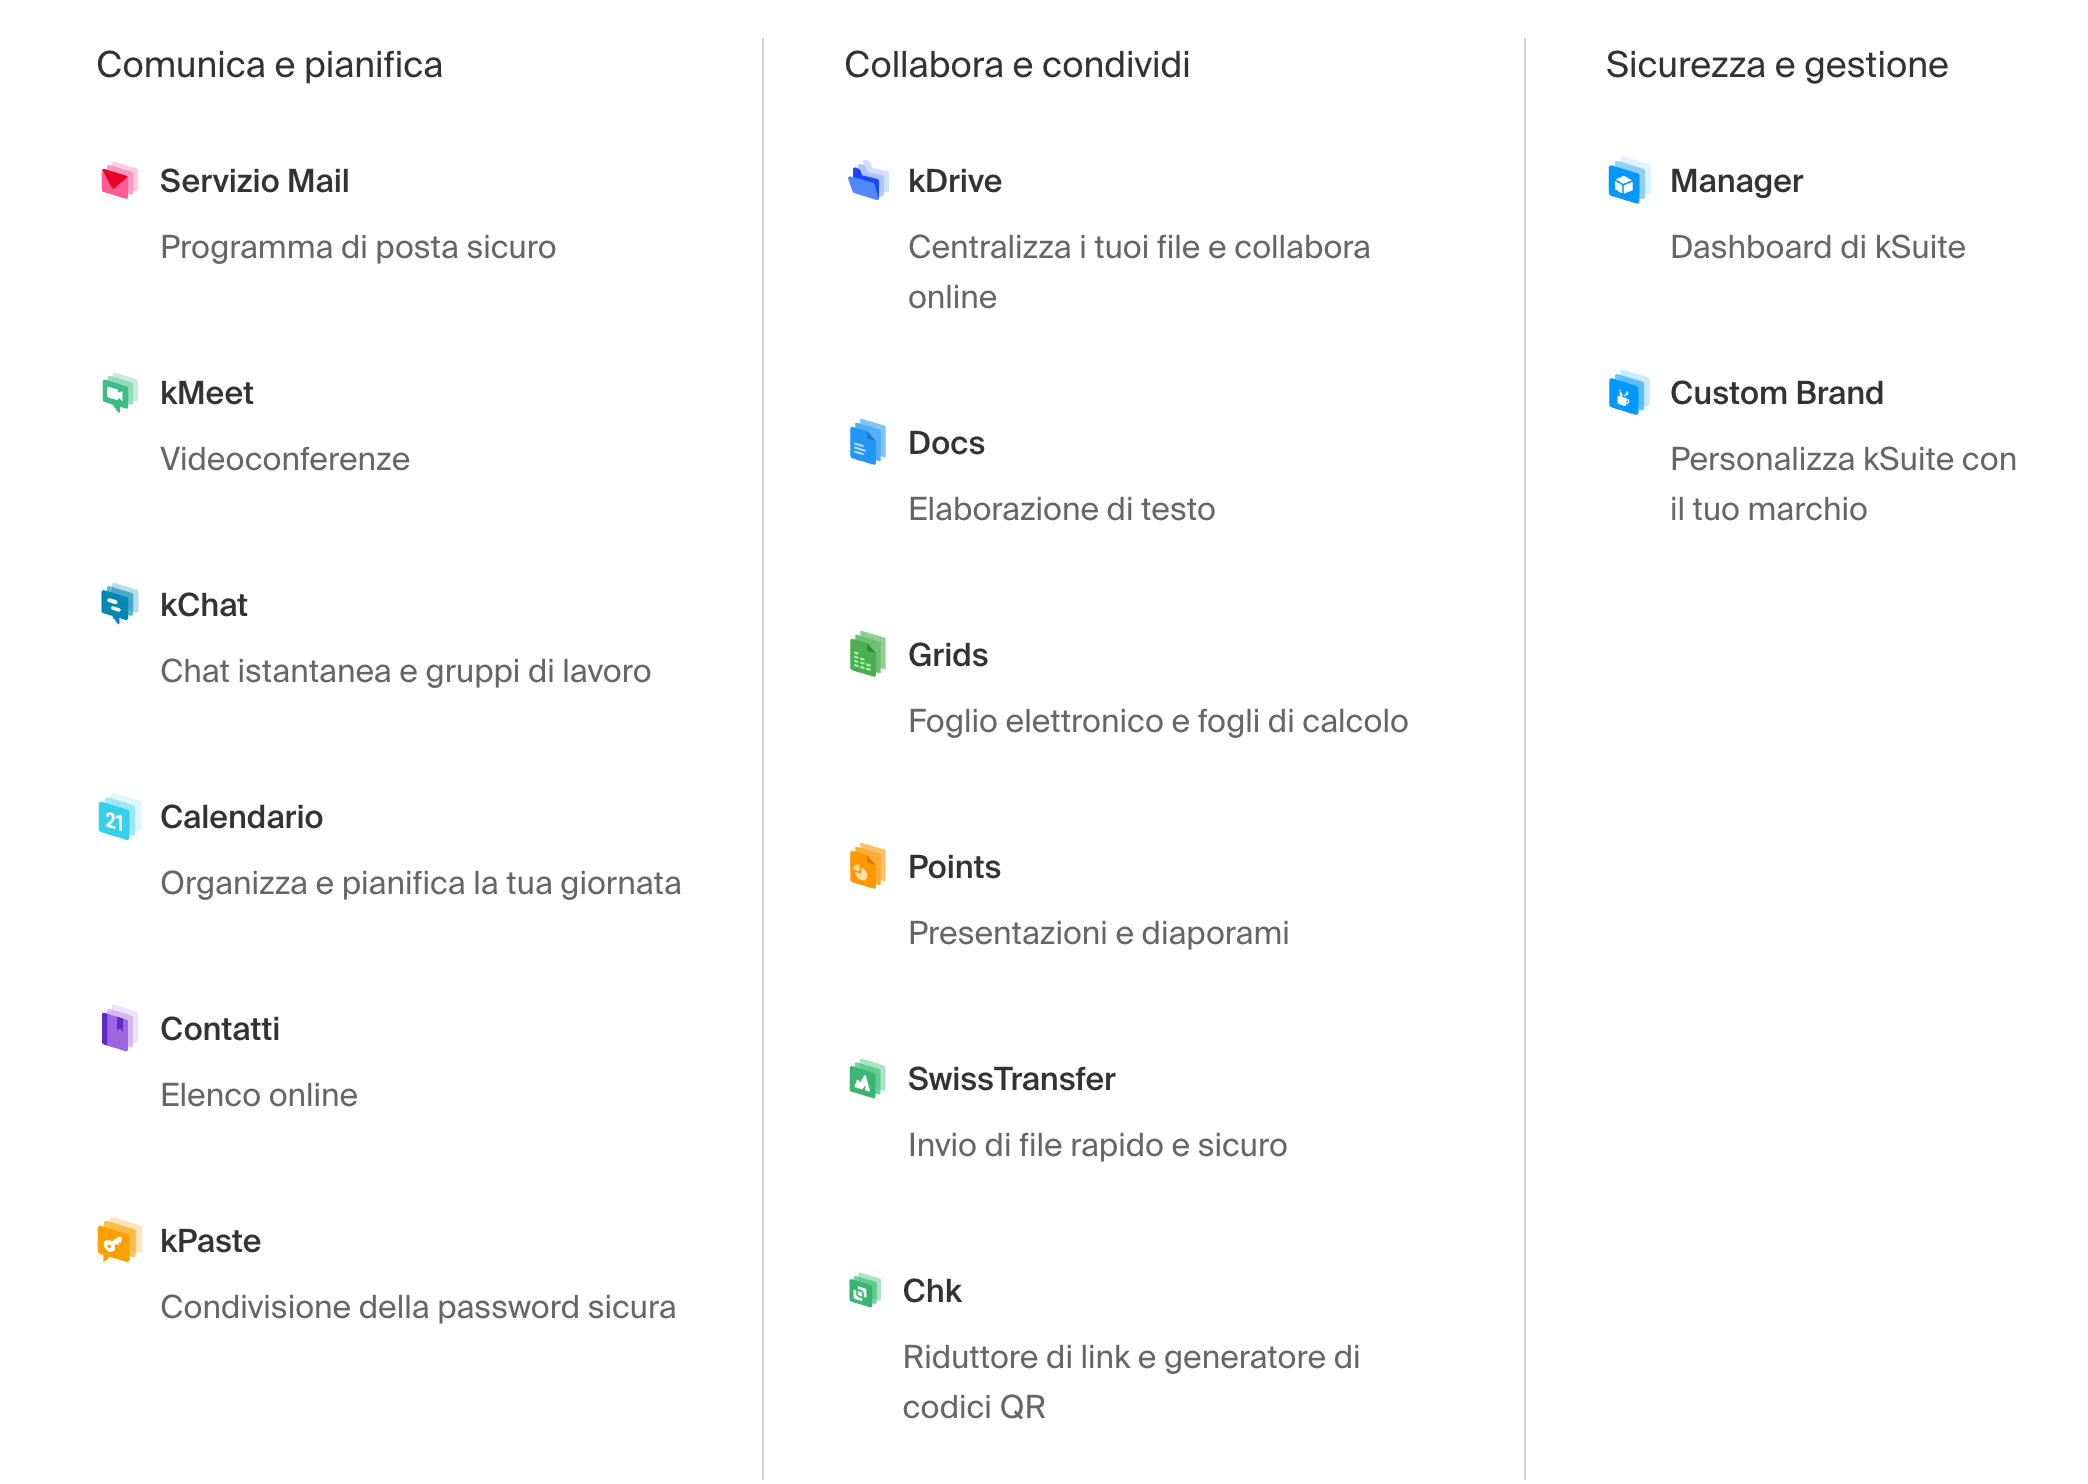Click description text 'Dashboard di kSuite'

[x=1817, y=247]
